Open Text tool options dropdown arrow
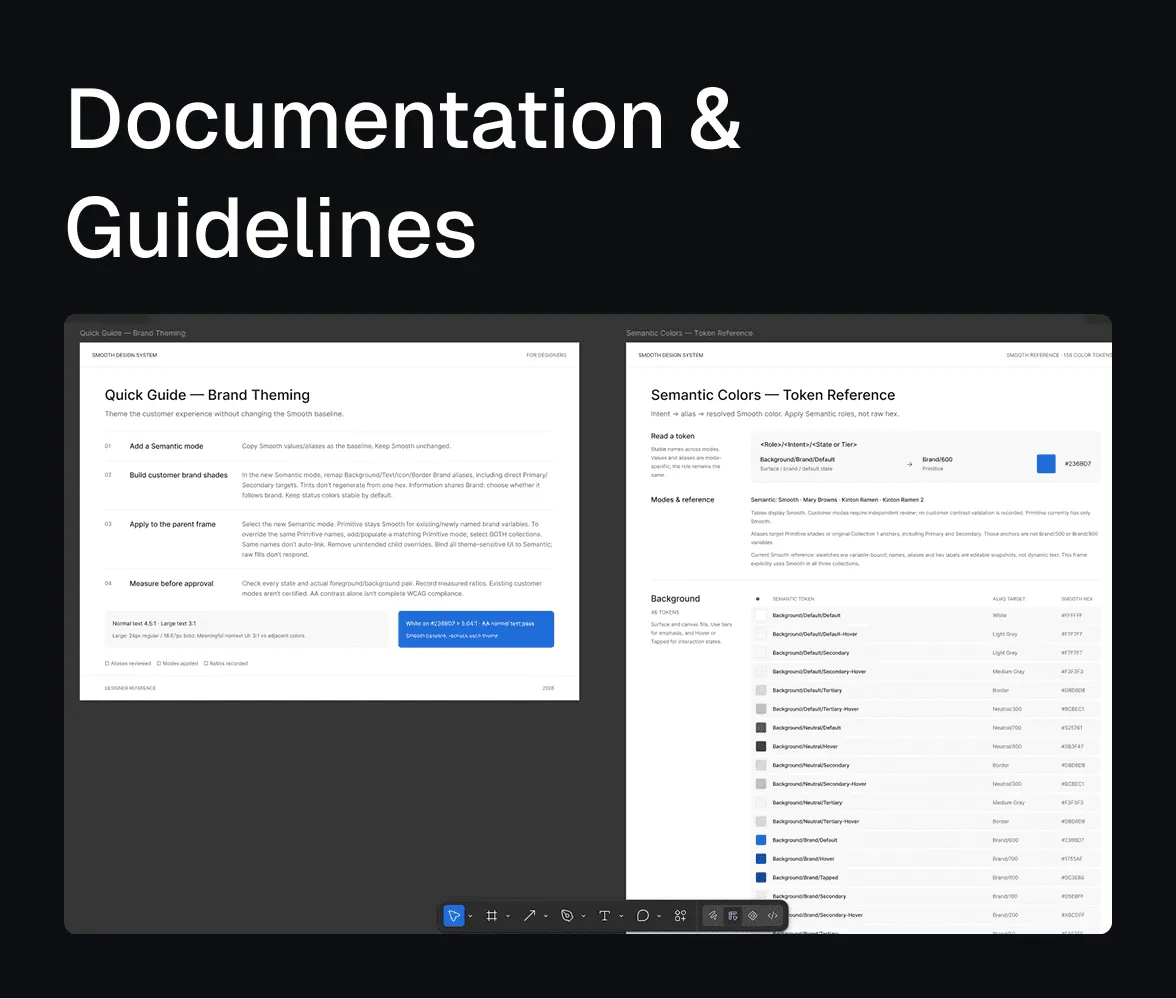Screen dimensions: 1176x999 coord(621,916)
